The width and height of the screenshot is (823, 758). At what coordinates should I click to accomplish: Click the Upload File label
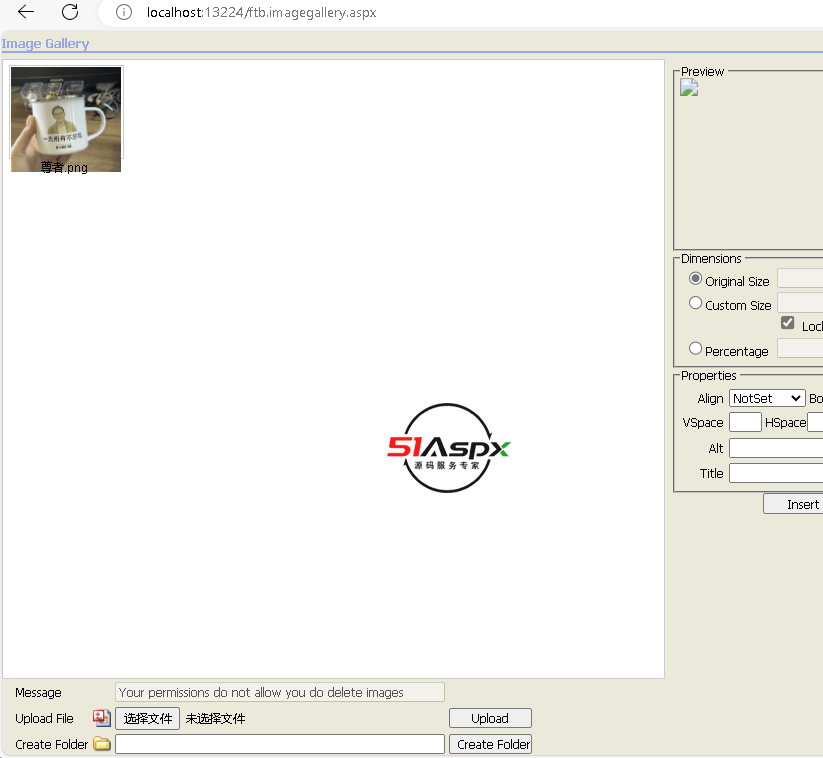(44, 719)
